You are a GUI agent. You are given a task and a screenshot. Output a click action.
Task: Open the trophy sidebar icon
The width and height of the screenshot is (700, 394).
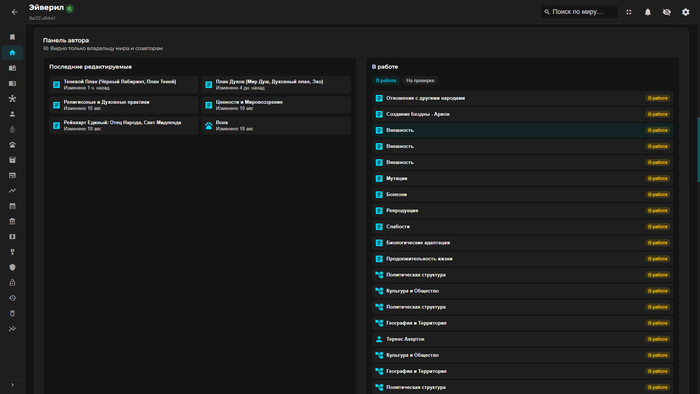pyautogui.click(x=12, y=252)
